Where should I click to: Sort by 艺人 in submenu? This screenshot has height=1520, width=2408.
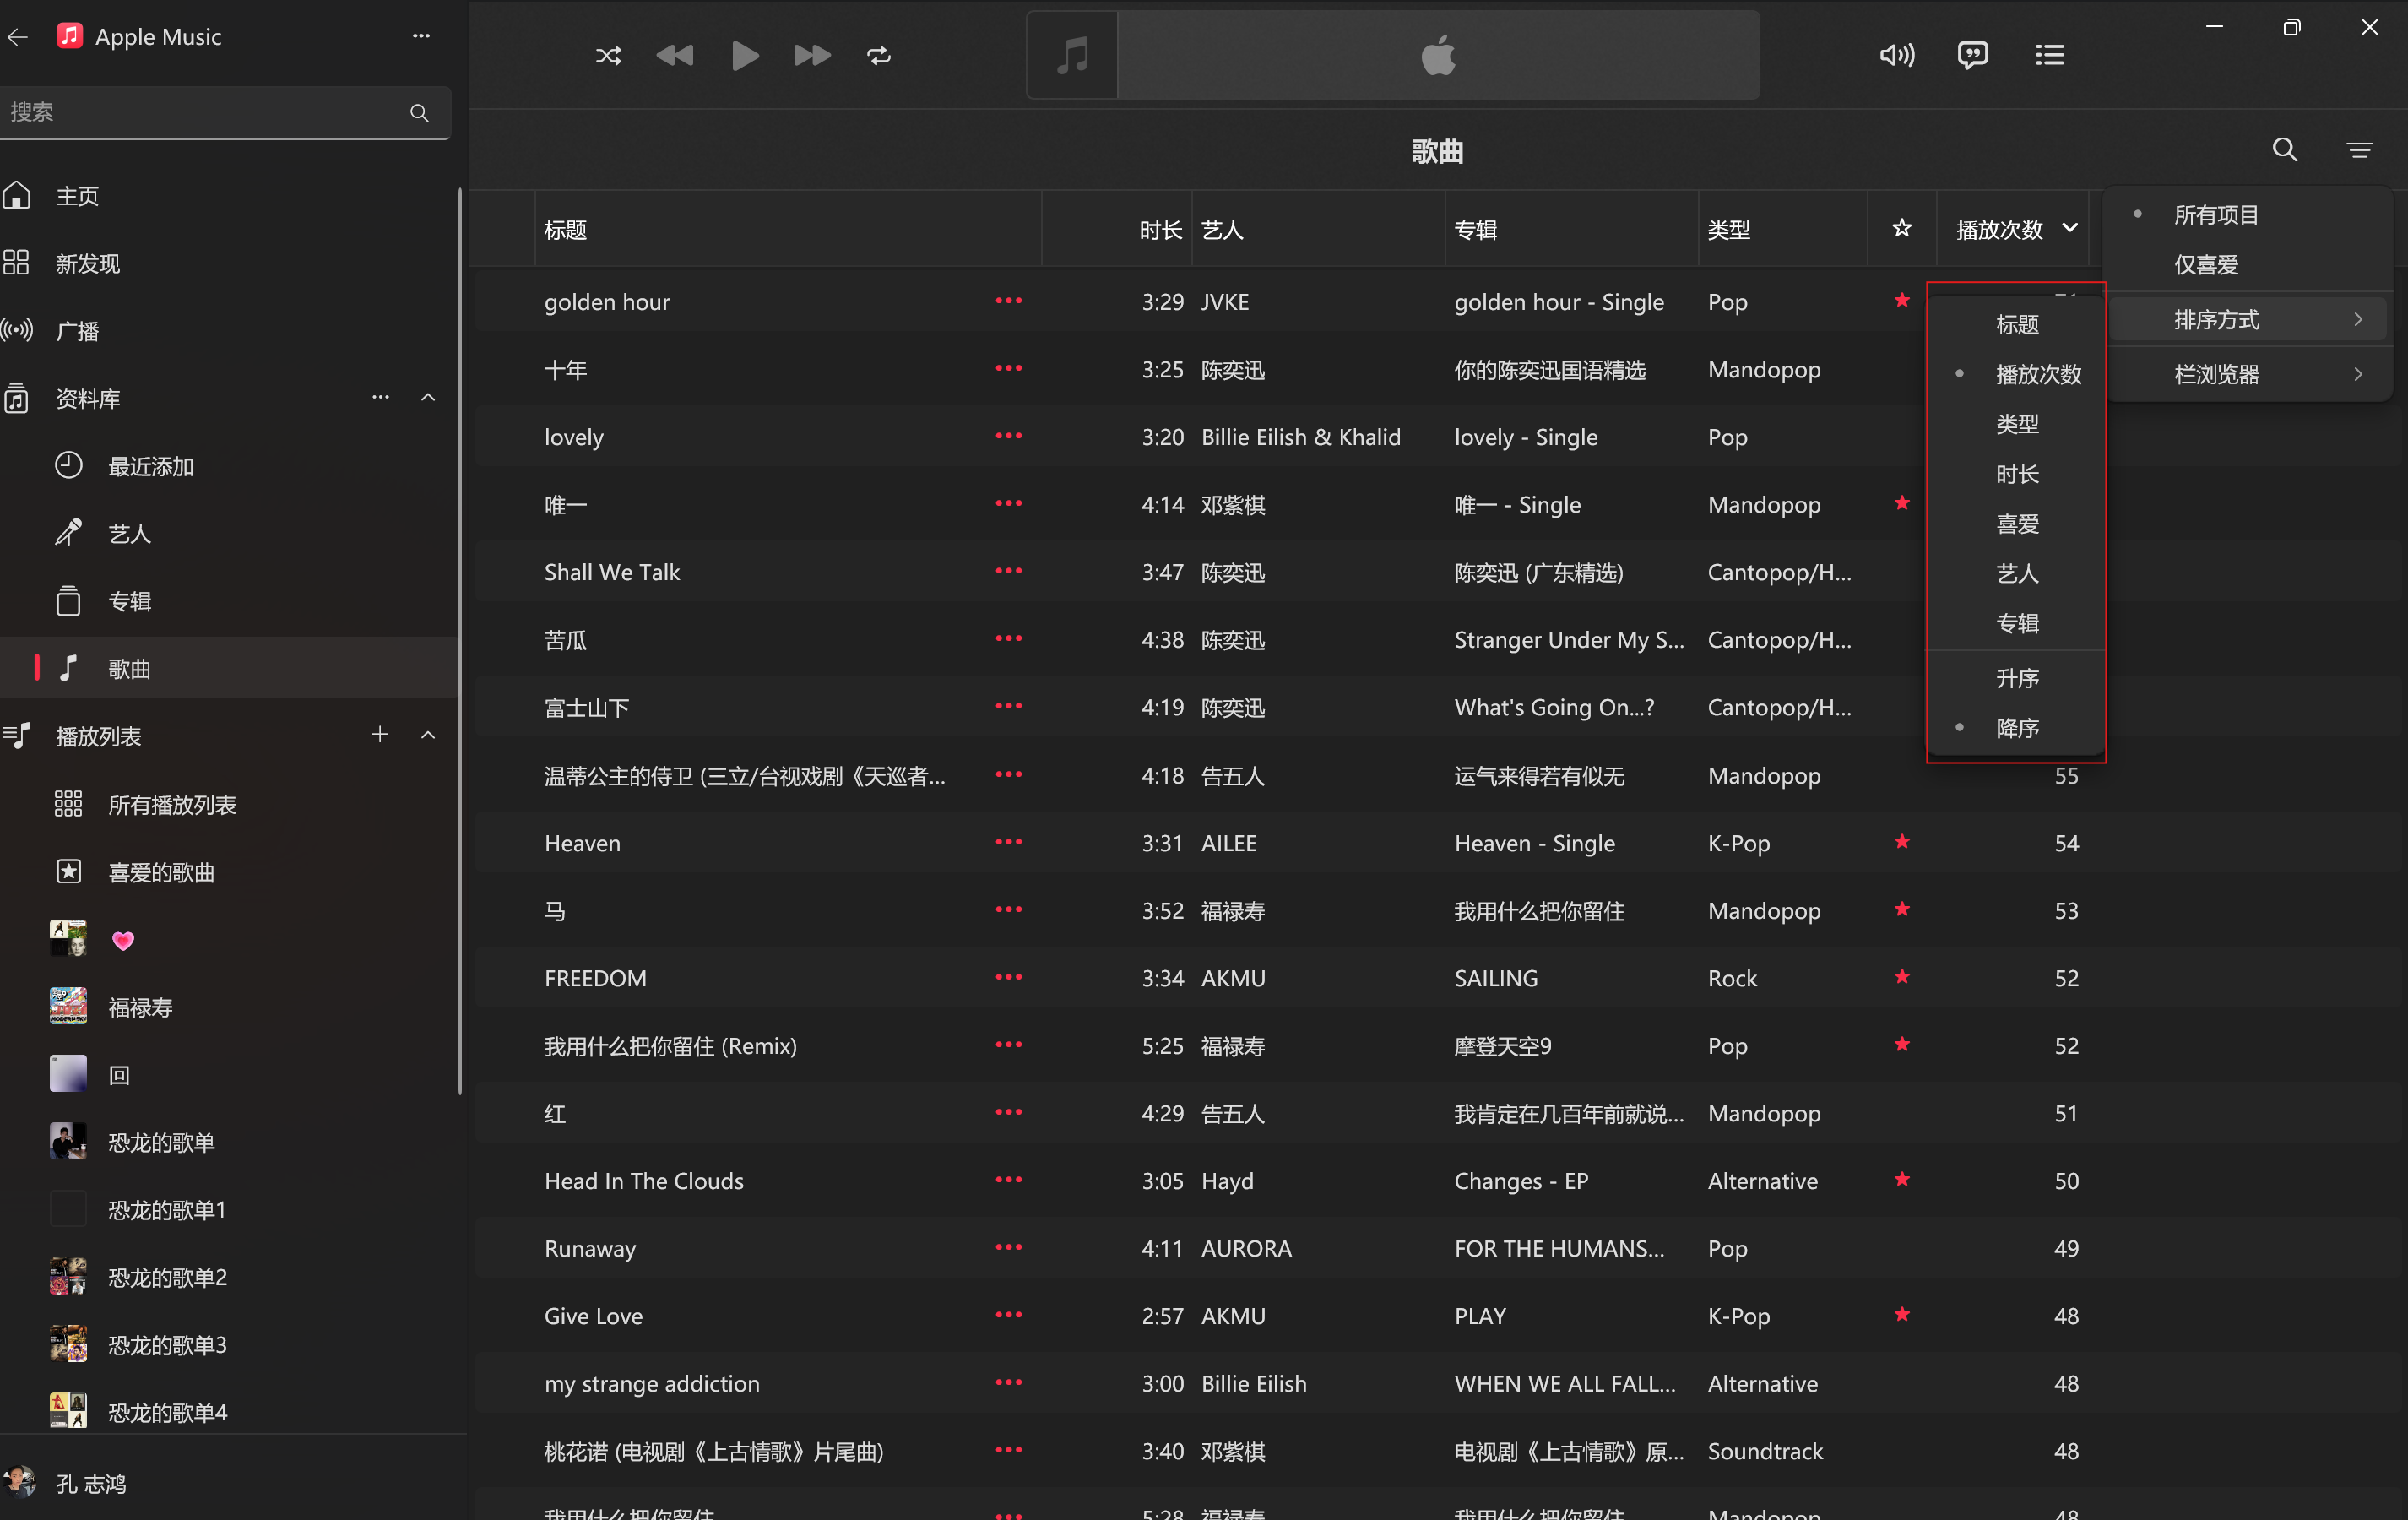pyautogui.click(x=2017, y=574)
